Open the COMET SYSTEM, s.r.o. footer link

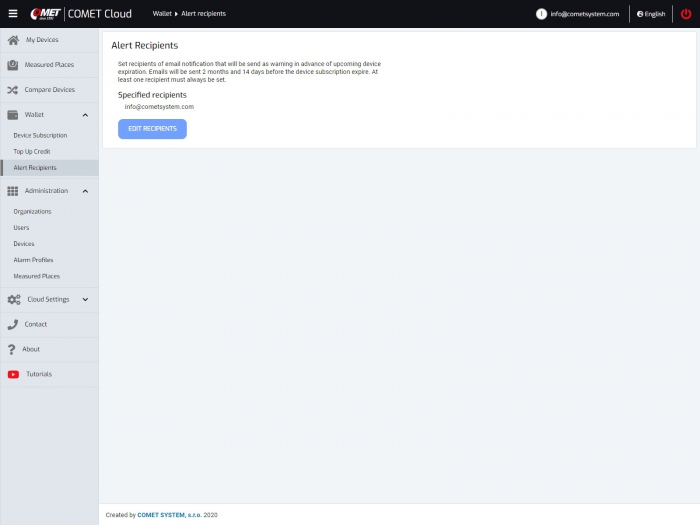click(x=169, y=515)
